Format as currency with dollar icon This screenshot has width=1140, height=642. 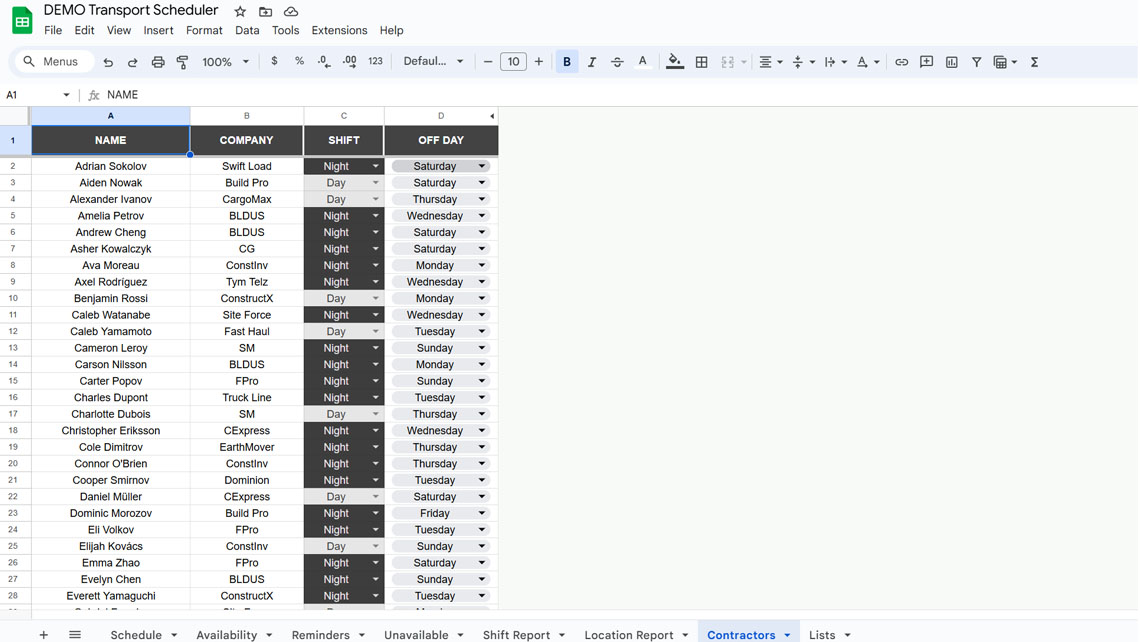click(274, 61)
